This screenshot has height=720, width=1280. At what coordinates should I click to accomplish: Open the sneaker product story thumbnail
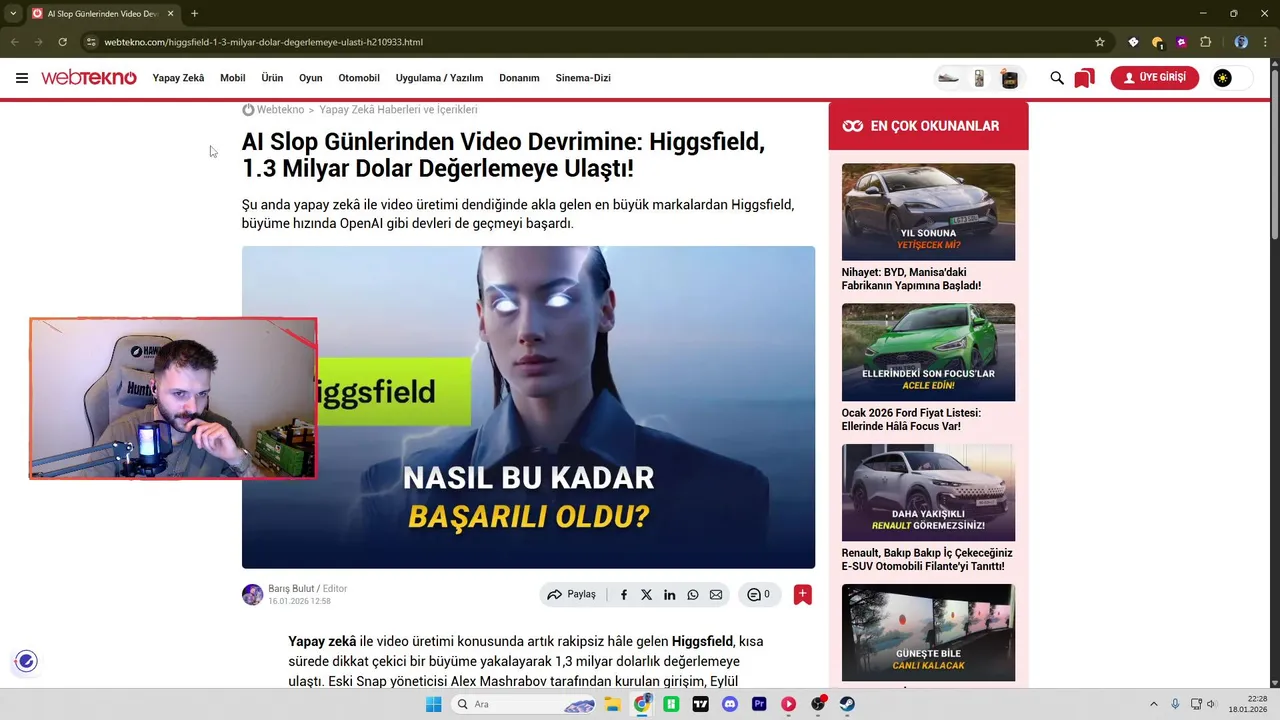click(948, 78)
